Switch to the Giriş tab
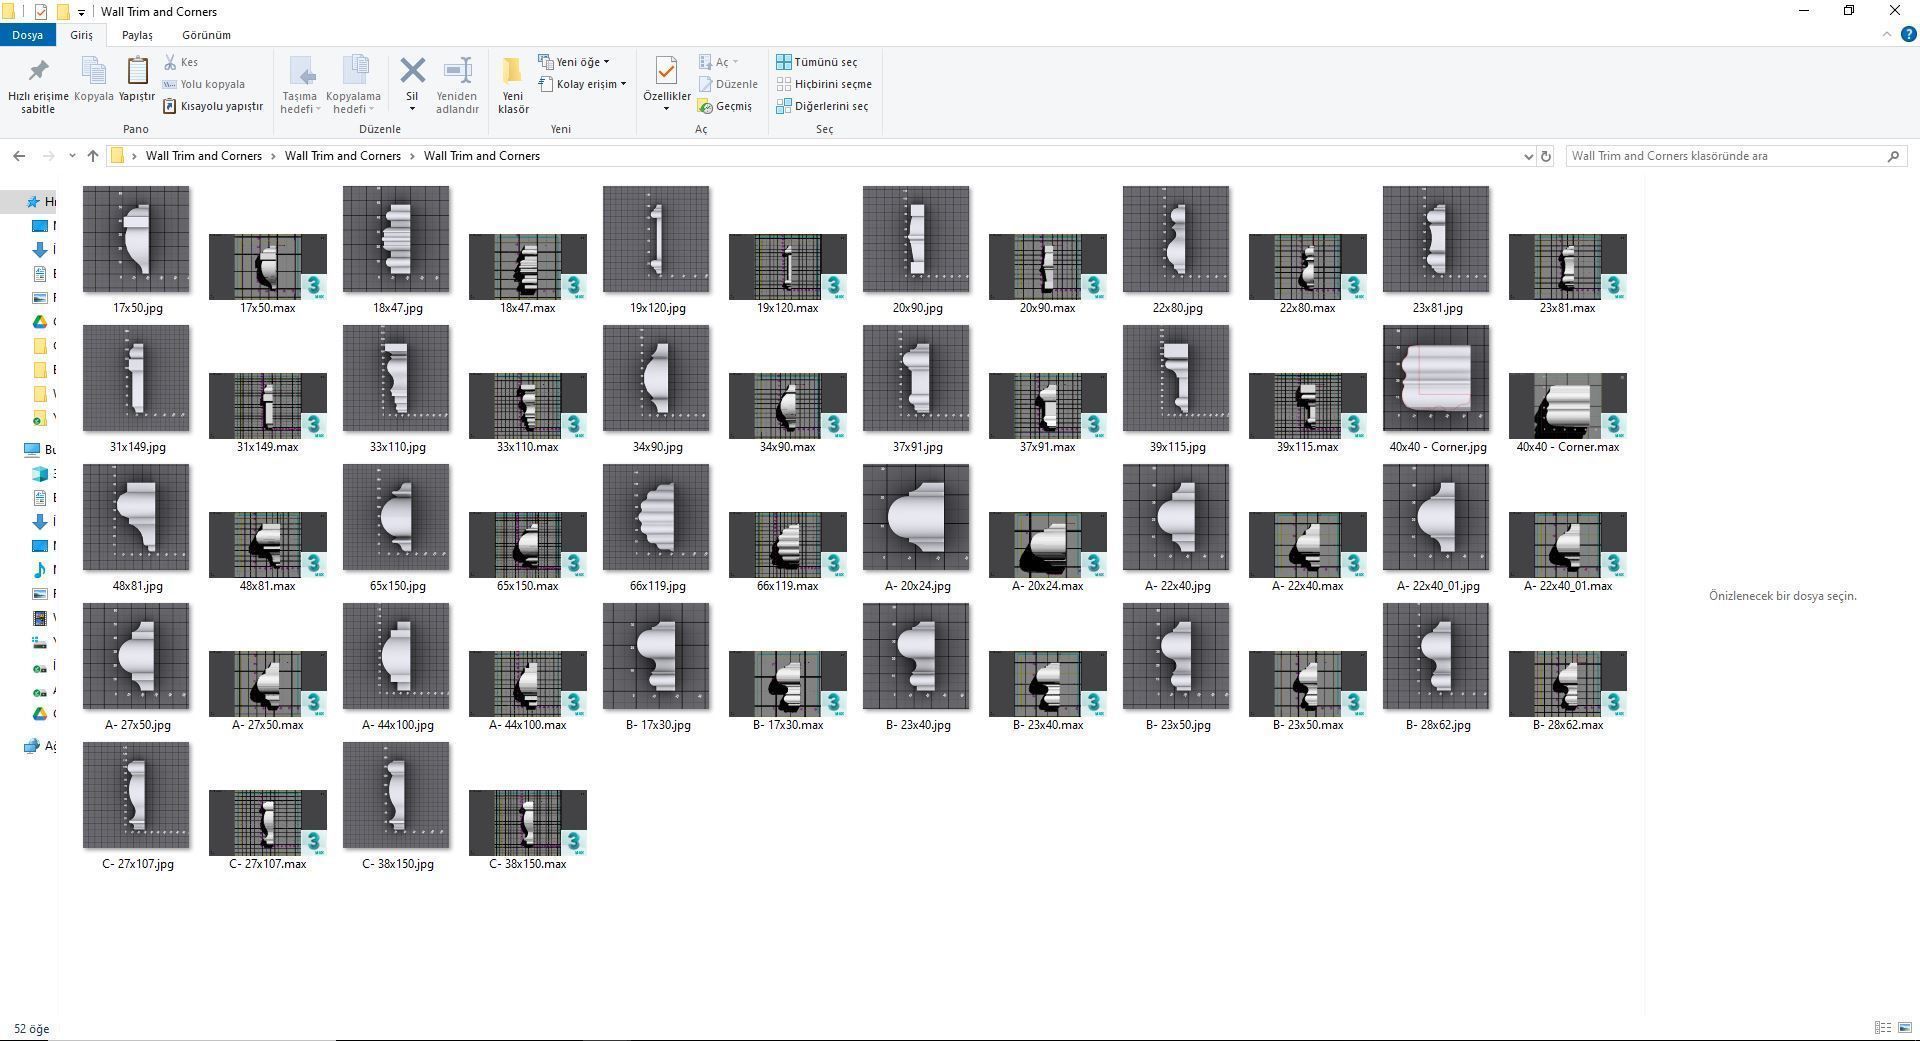 (81, 35)
